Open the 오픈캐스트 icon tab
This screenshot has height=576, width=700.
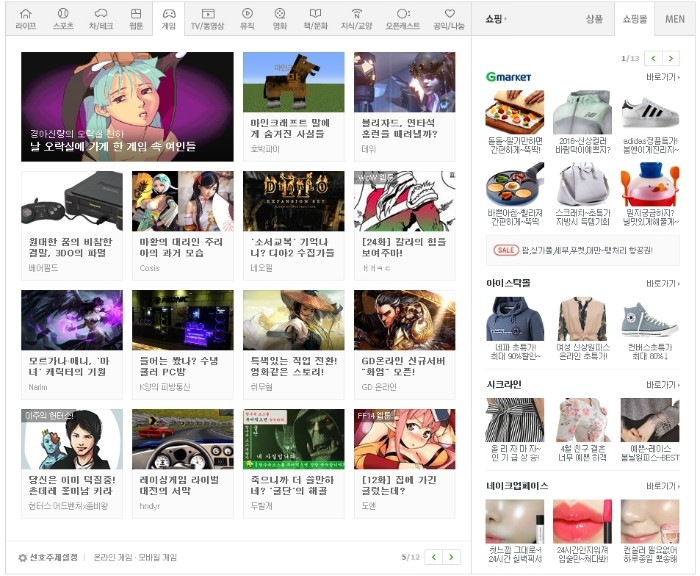tap(403, 19)
